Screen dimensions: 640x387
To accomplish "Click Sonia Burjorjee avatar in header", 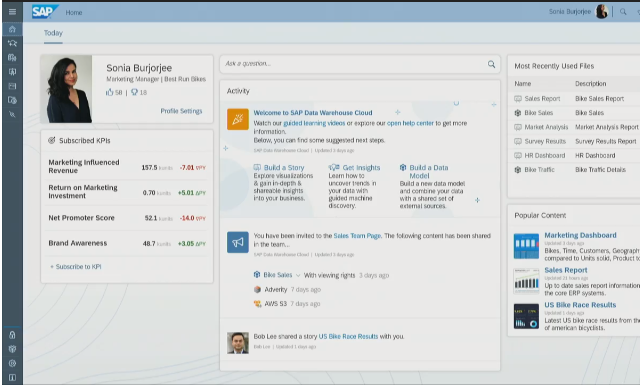I will pyautogui.click(x=602, y=11).
